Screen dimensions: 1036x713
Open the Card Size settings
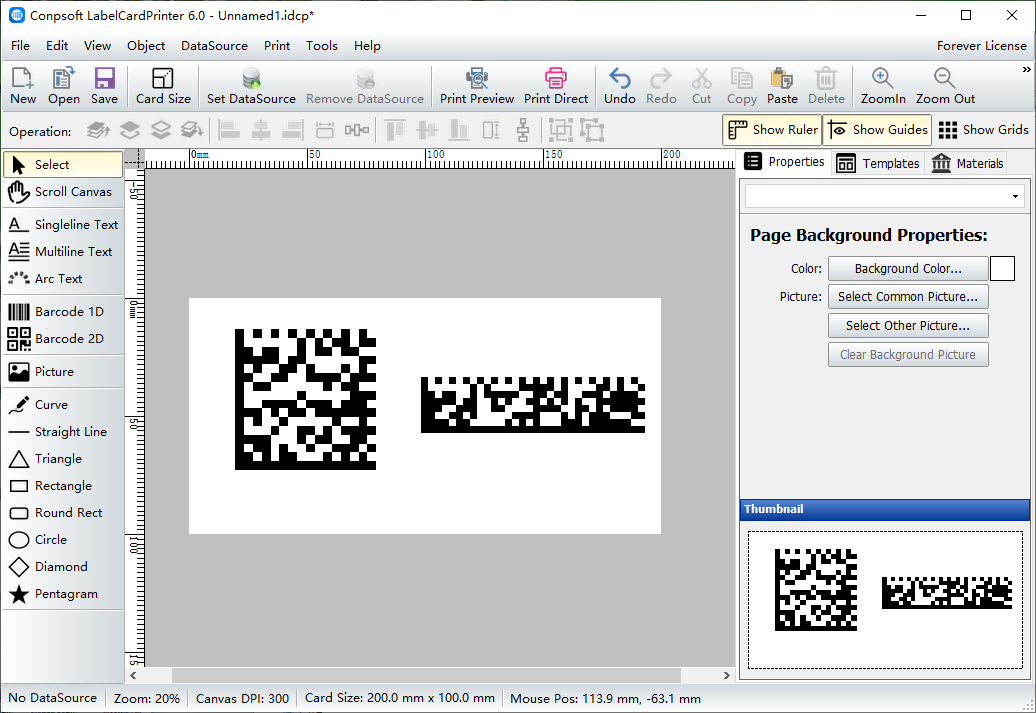tap(163, 86)
